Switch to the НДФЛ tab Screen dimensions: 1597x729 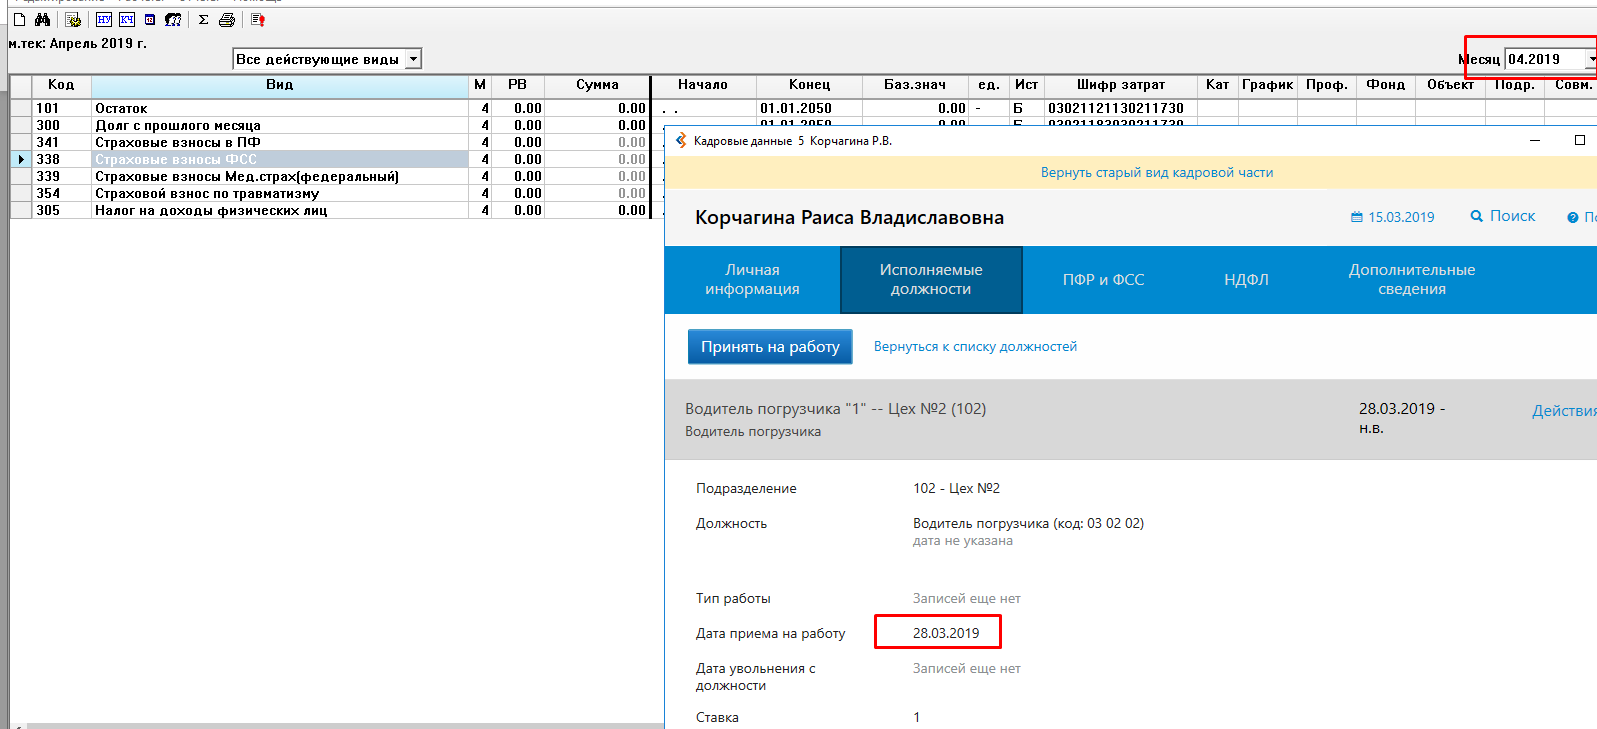click(x=1246, y=279)
